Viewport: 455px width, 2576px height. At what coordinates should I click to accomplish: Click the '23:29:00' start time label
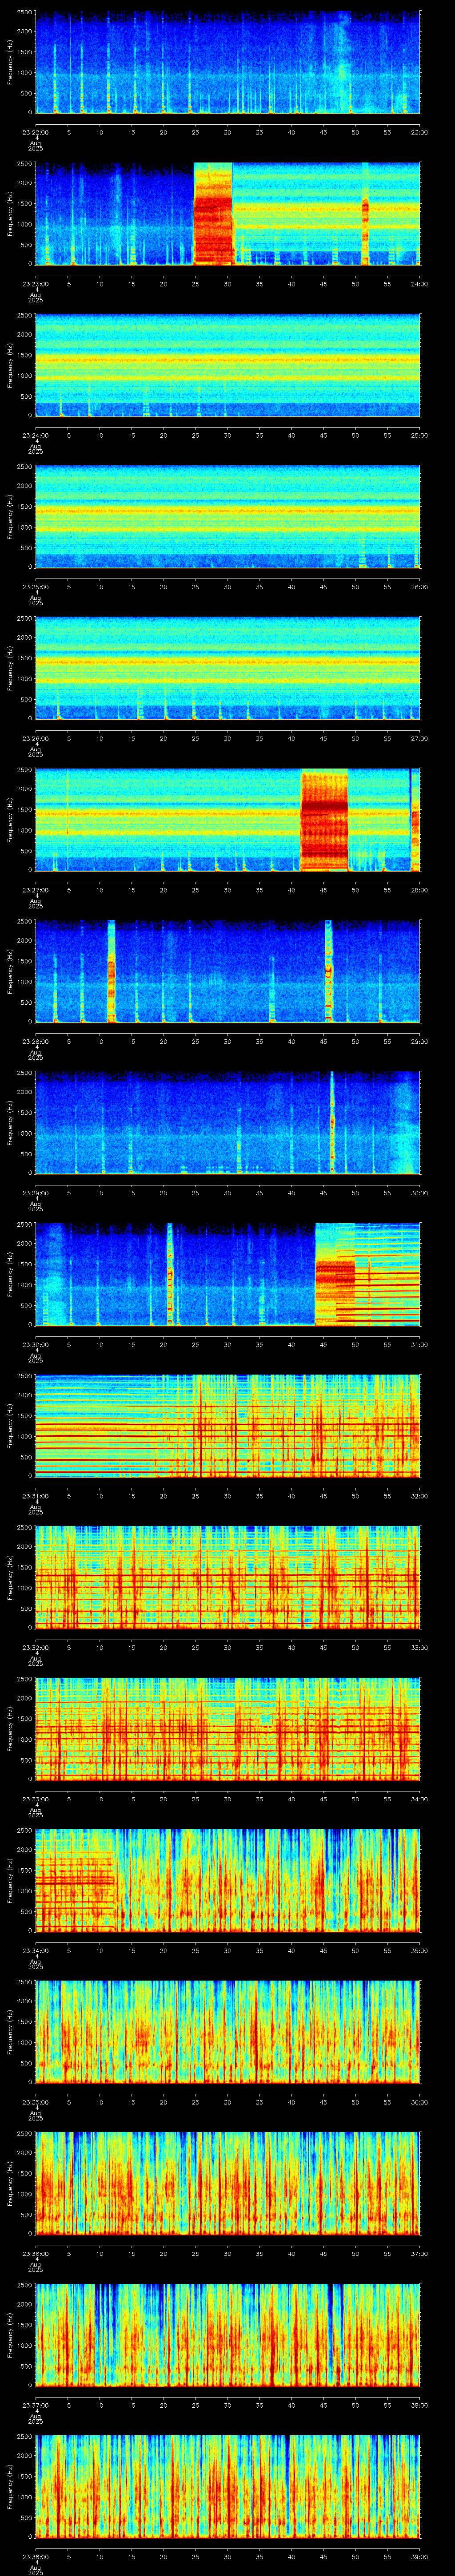(x=35, y=1193)
